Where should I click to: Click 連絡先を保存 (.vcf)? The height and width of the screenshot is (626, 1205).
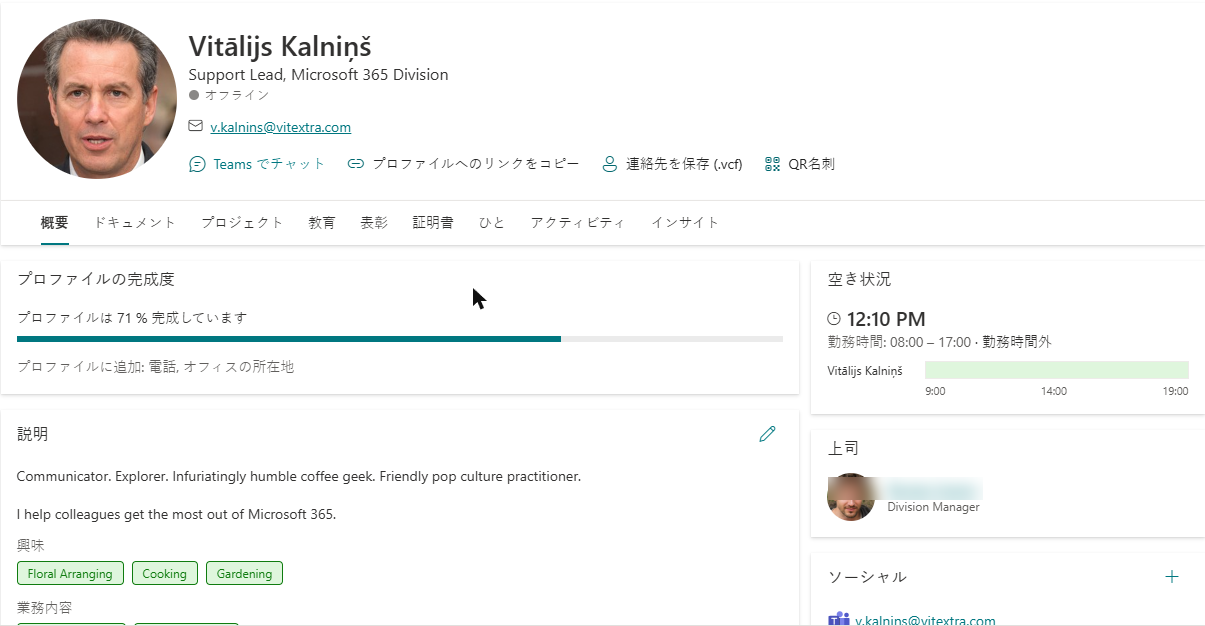684,164
